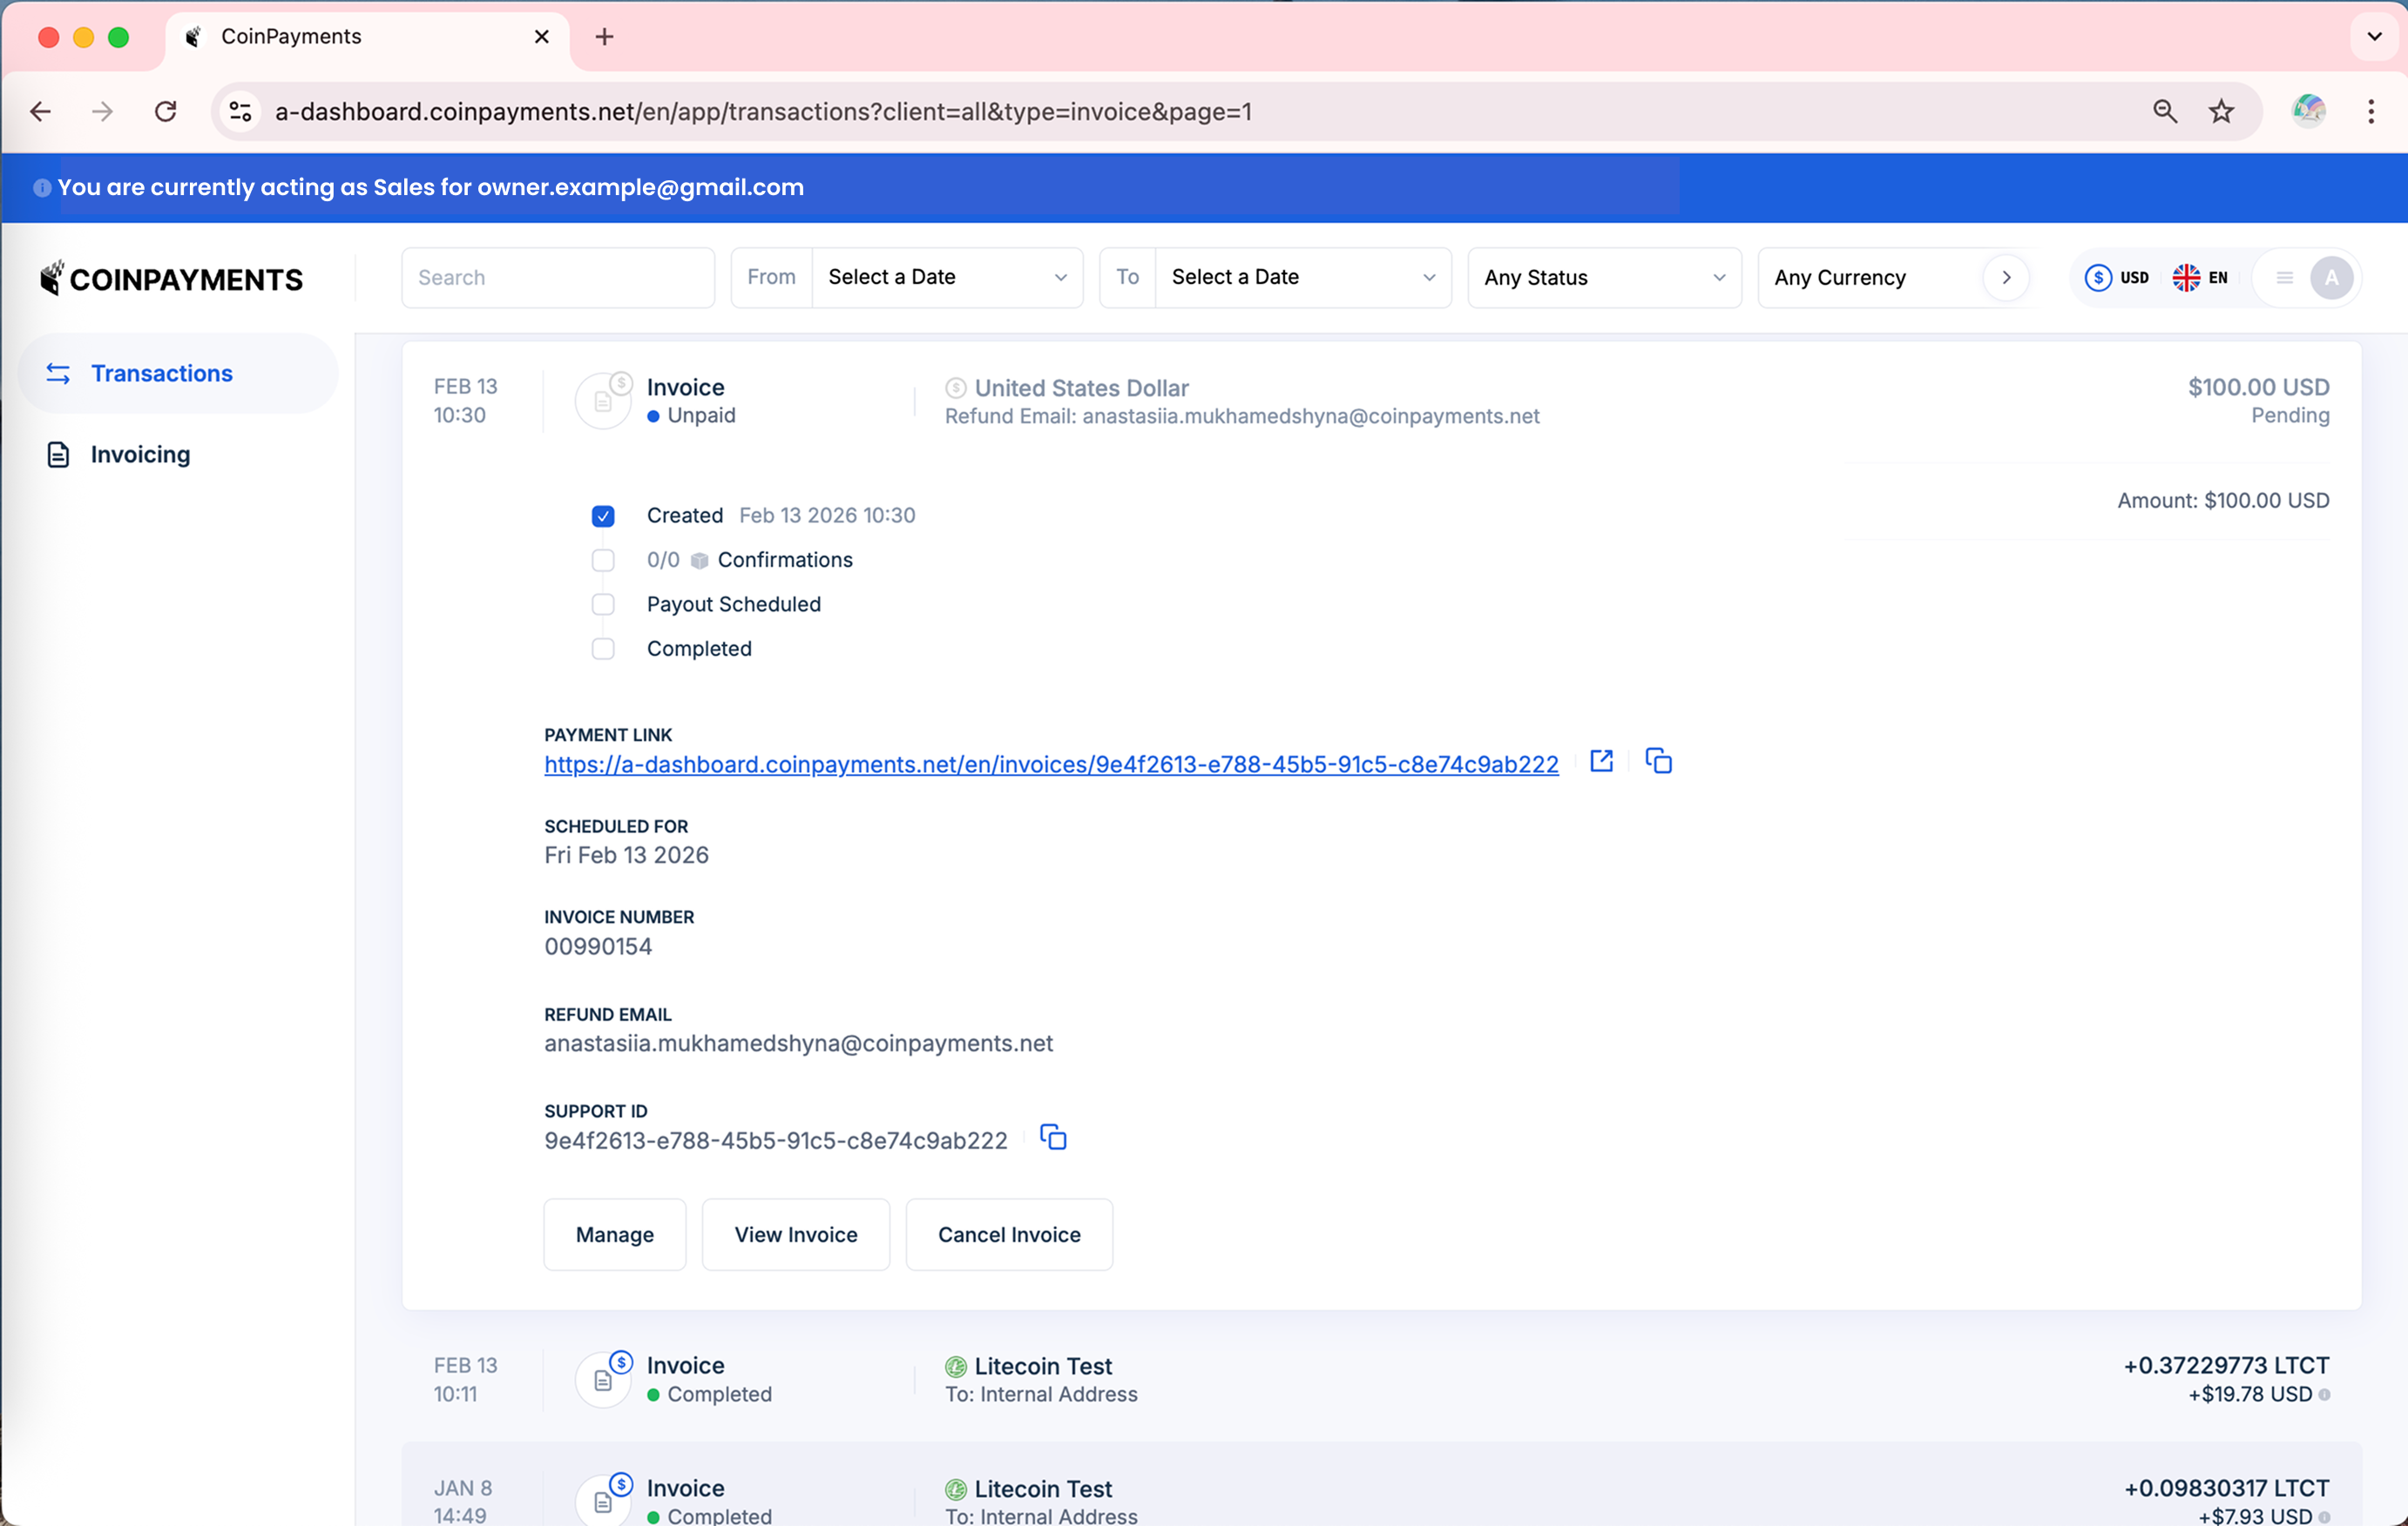Screen dimensions: 2408x1526
Task: Click the refund email under REFUND EMAIL
Action: pos(798,1043)
